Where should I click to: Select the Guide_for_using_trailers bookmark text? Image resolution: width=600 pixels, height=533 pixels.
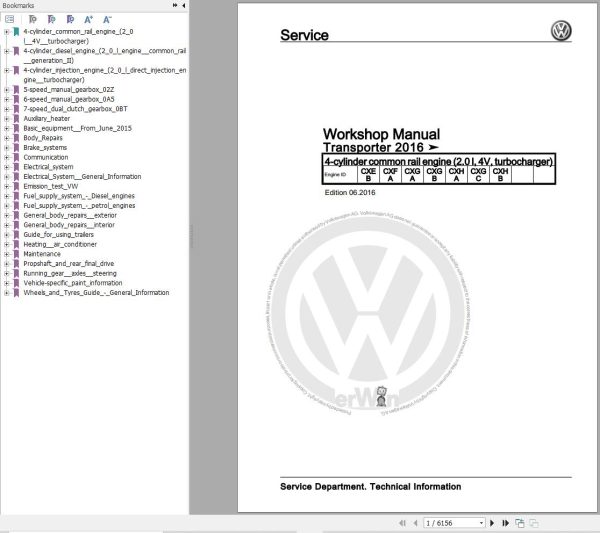pyautogui.click(x=58, y=235)
